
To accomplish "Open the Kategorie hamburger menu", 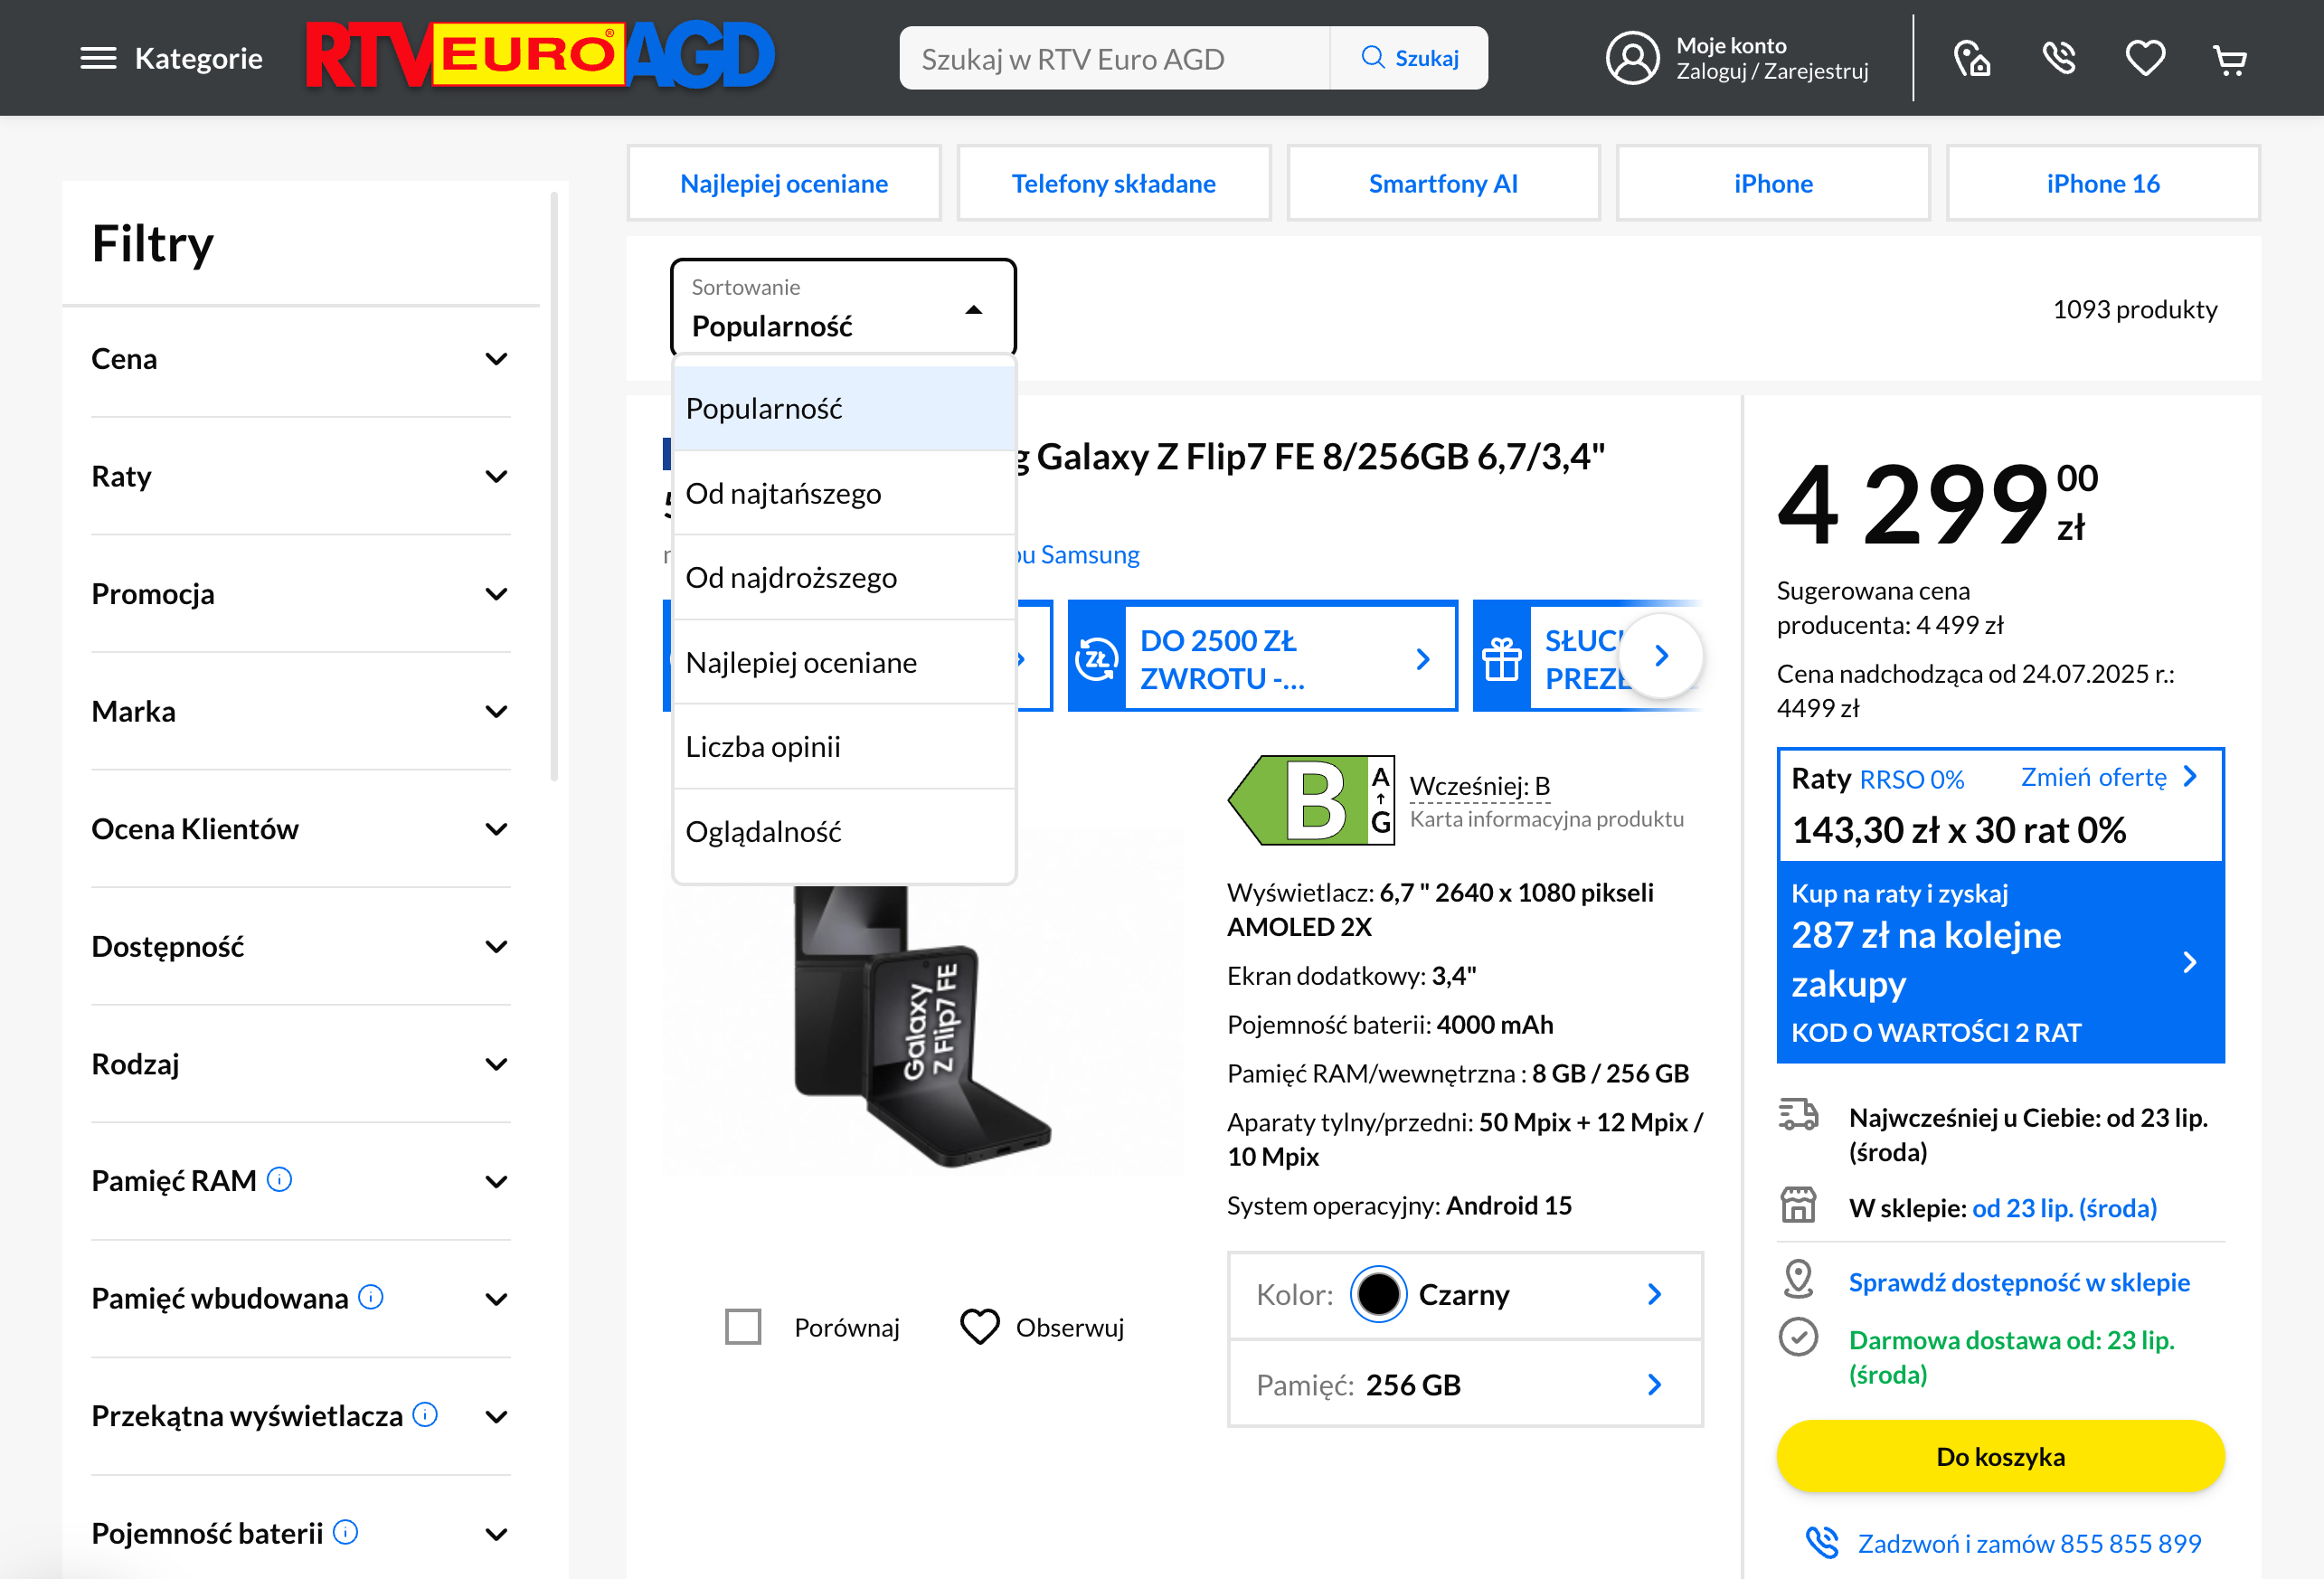I will (99, 57).
